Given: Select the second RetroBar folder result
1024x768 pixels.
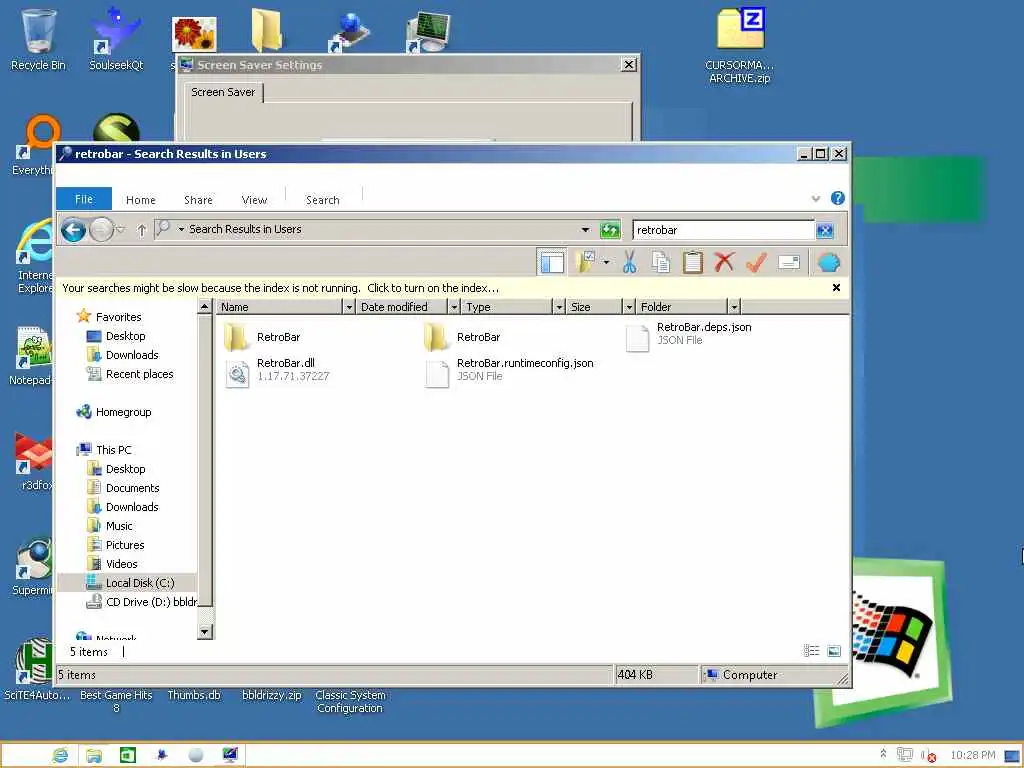Looking at the screenshot, I should (x=462, y=337).
